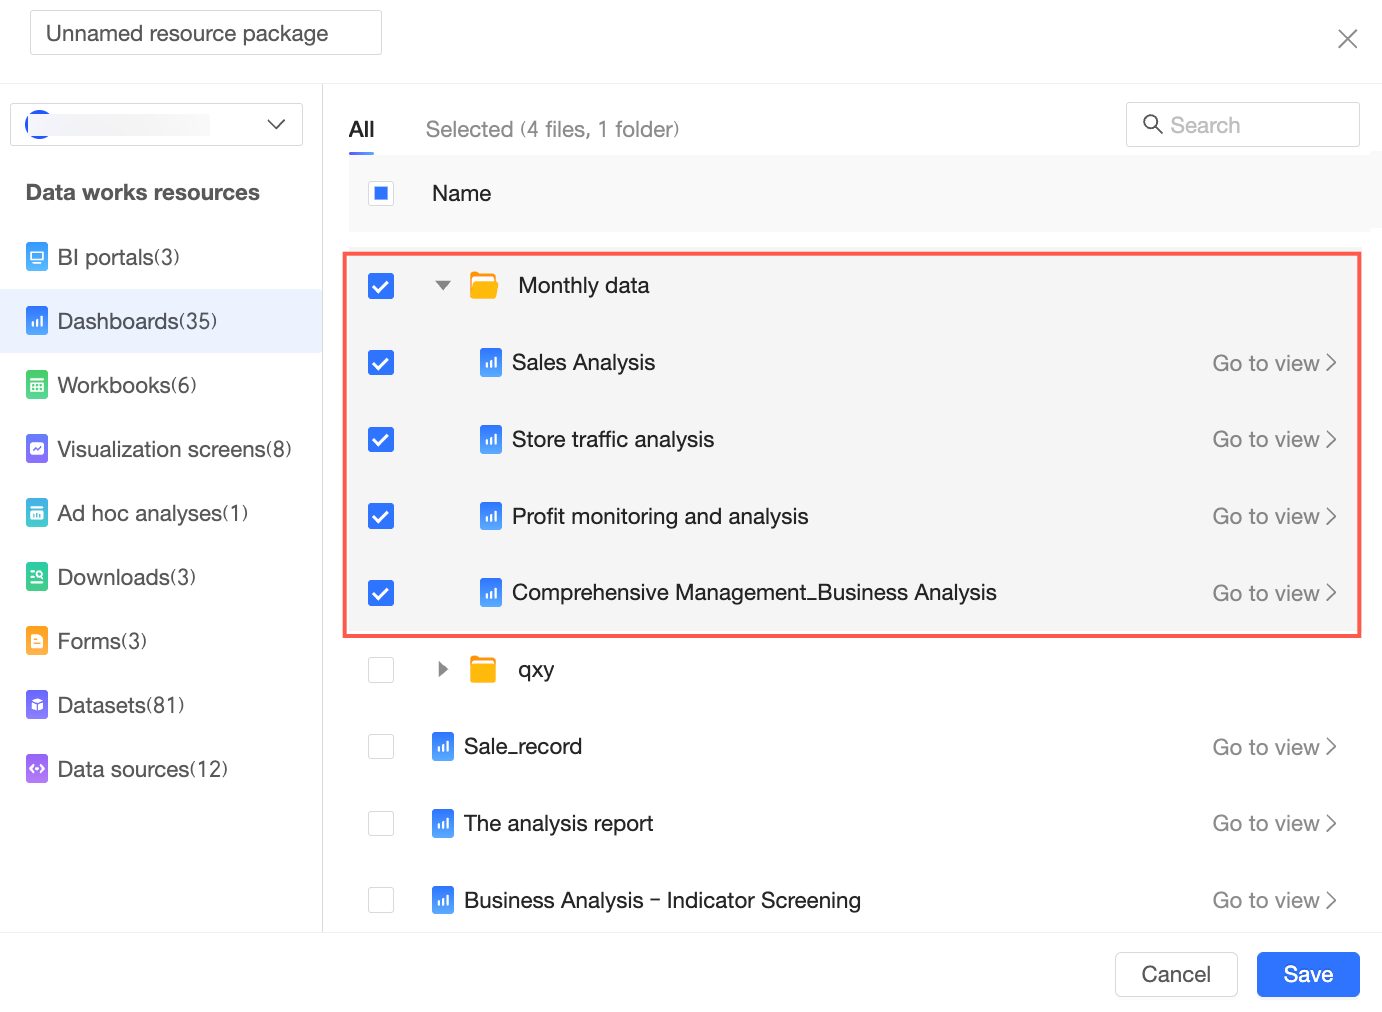Uncheck the Store traffic analysis checkbox
The height and width of the screenshot is (1012, 1382).
tap(381, 440)
